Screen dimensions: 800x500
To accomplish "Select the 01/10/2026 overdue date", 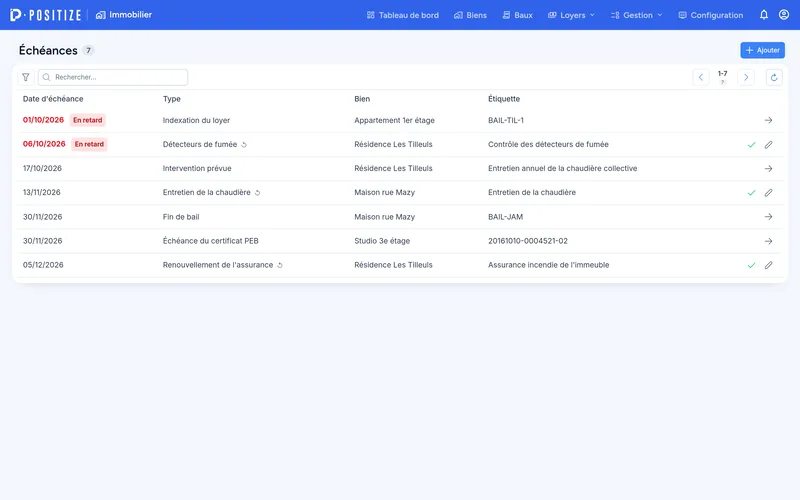I will 43,120.
